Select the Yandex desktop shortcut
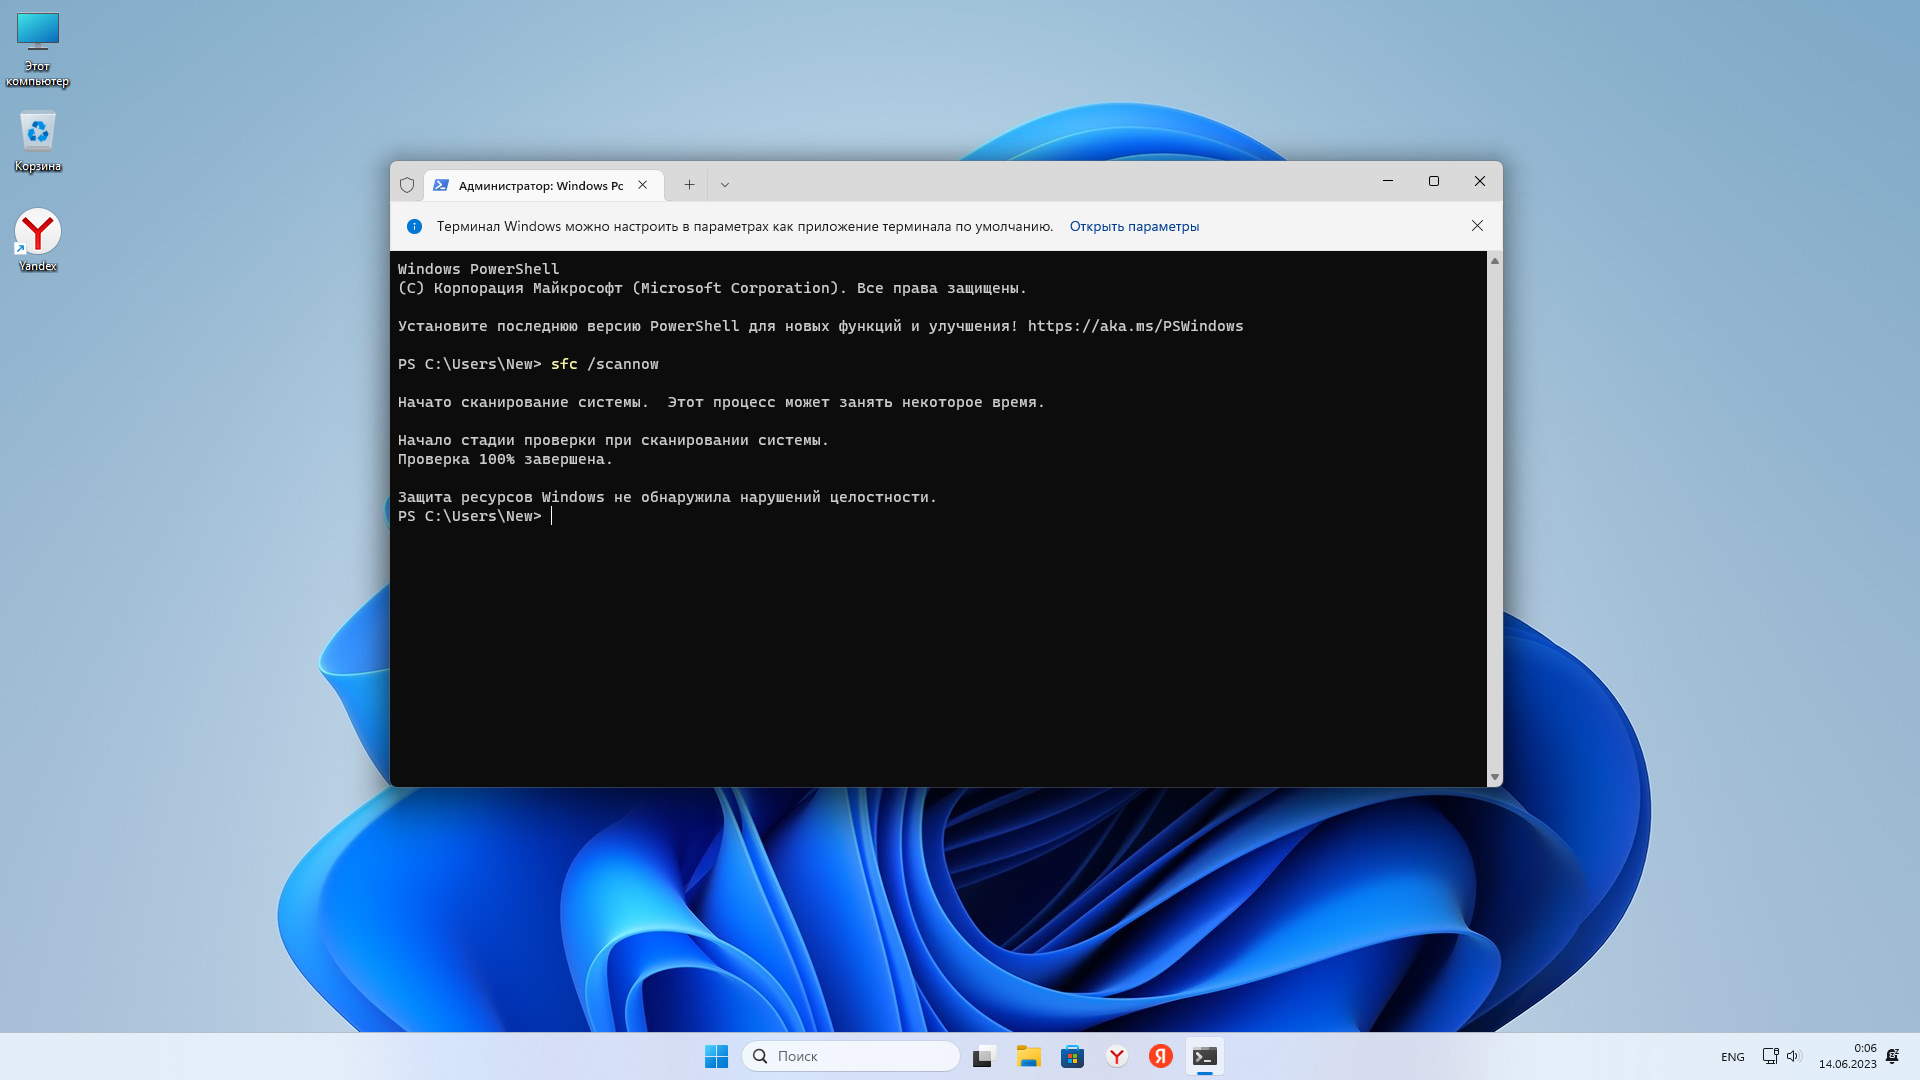This screenshot has height=1080, width=1920. [x=38, y=240]
